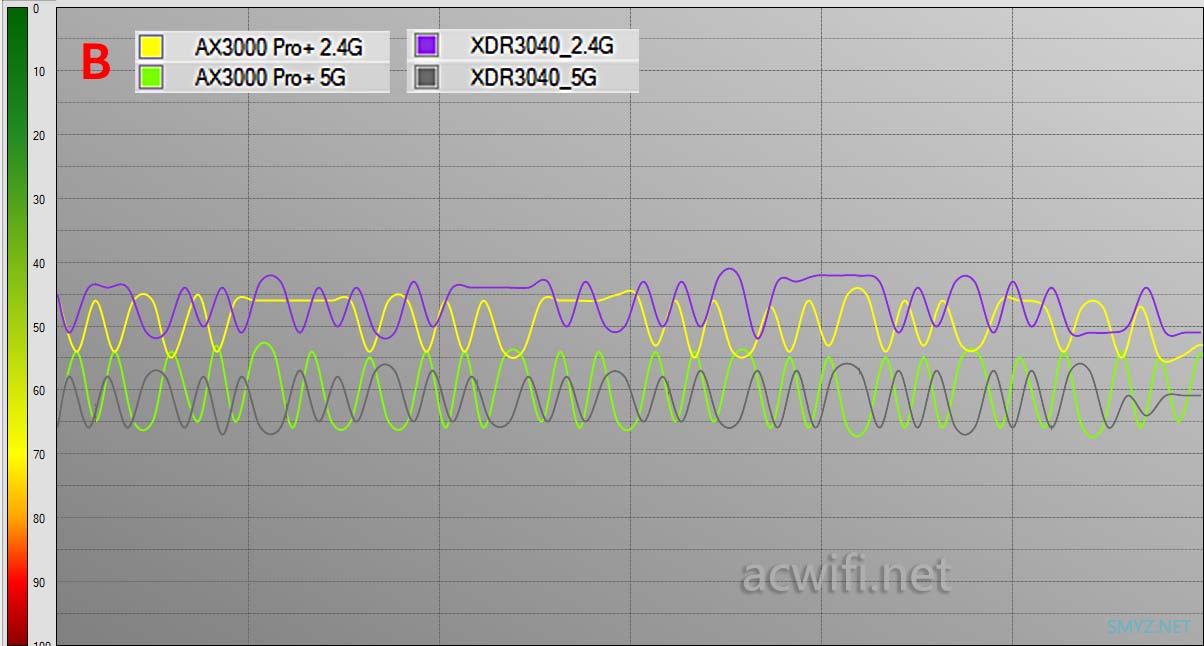Image resolution: width=1204 pixels, height=646 pixels.
Task: Click the red letter B marker
Action: [x=95, y=62]
